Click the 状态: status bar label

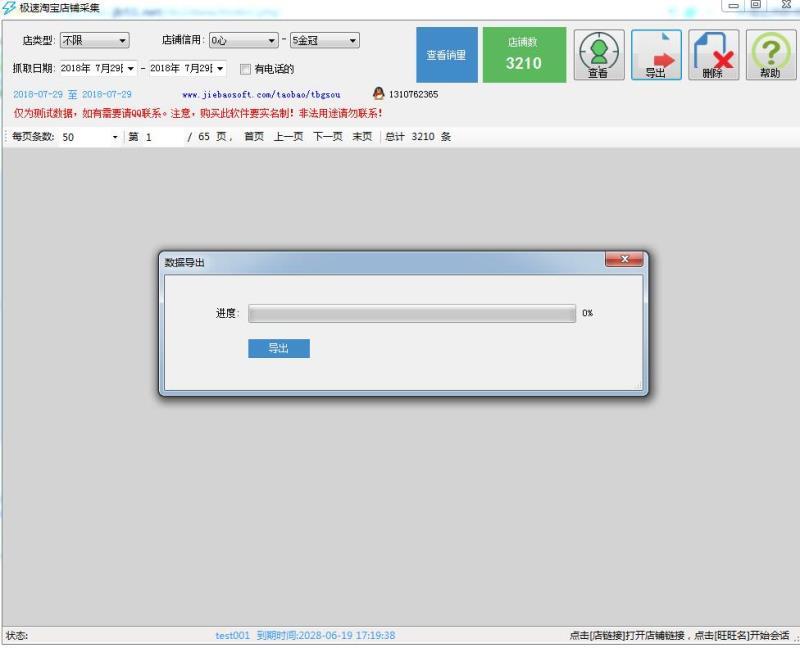tap(17, 635)
